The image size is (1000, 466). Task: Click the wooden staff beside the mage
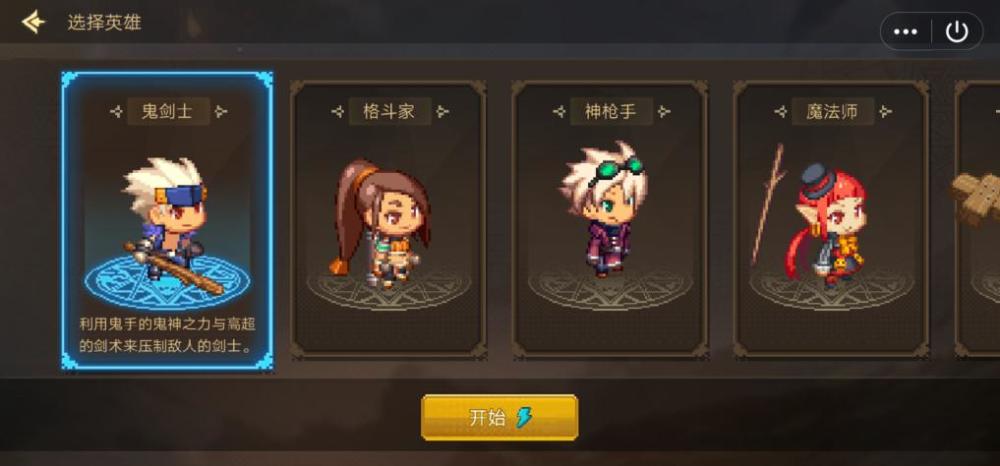click(x=767, y=204)
